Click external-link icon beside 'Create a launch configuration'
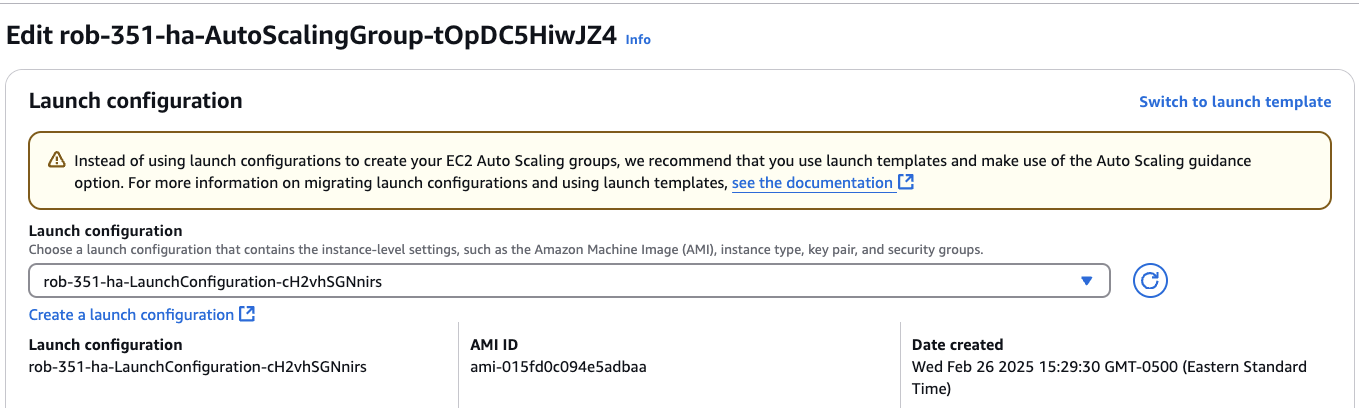This screenshot has width=1359, height=408. click(x=247, y=314)
